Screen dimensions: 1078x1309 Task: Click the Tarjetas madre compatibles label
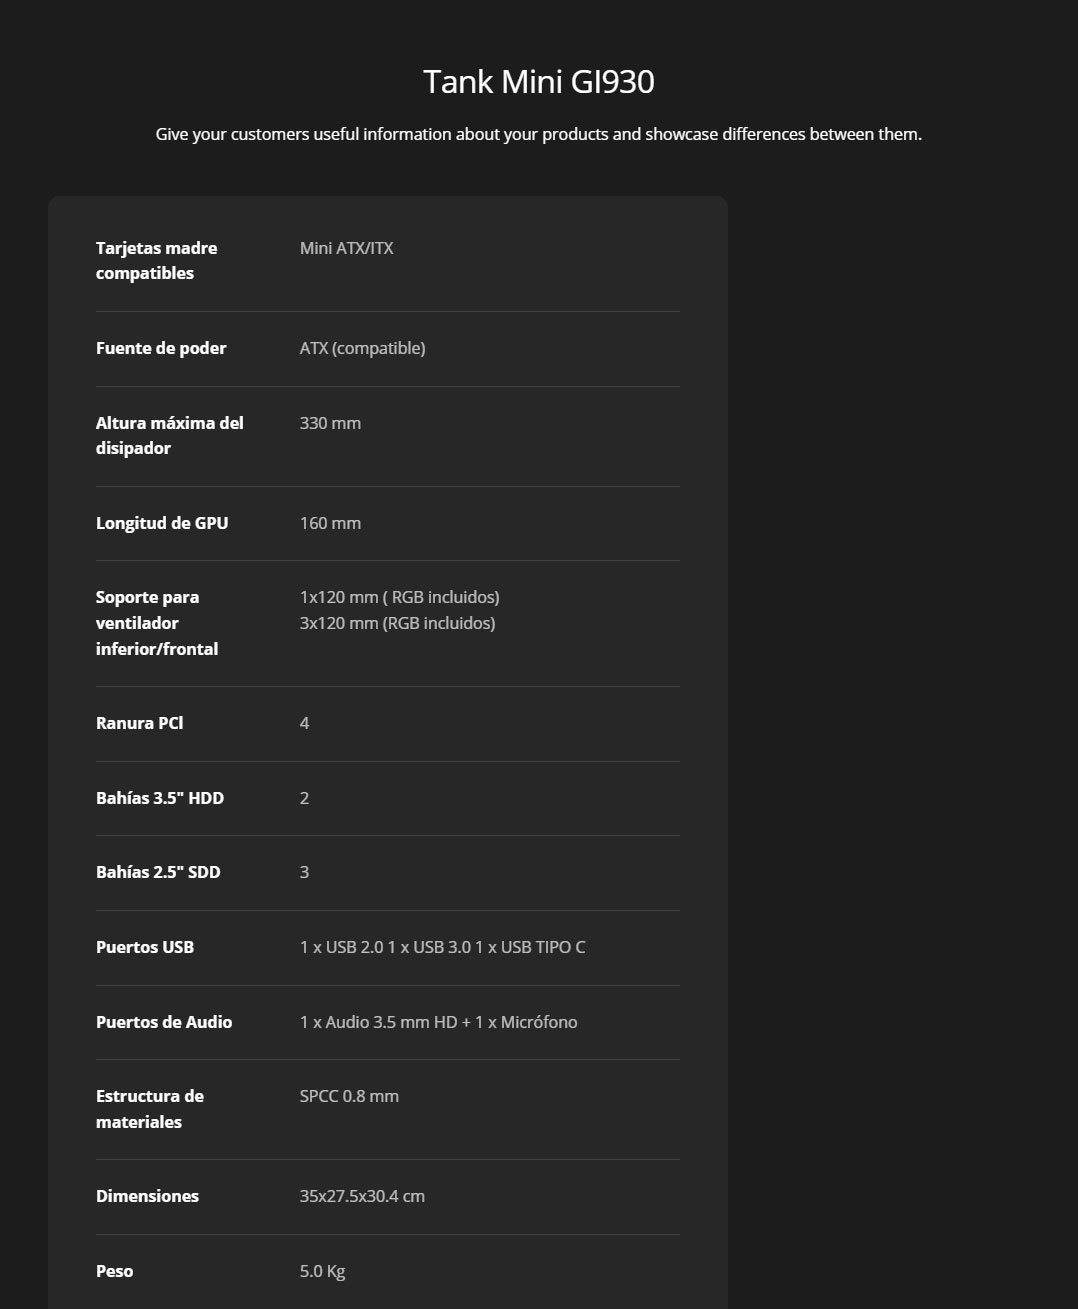click(x=156, y=260)
